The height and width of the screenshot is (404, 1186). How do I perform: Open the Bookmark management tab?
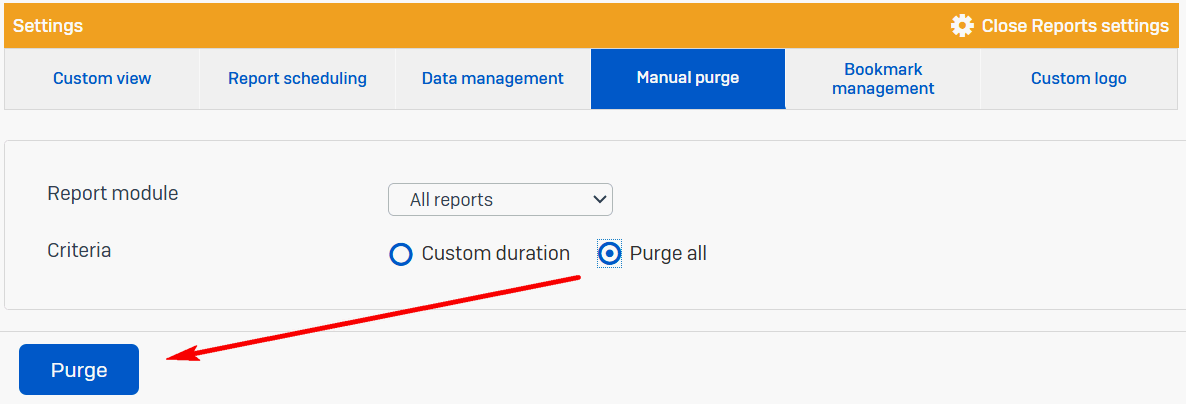(883, 79)
